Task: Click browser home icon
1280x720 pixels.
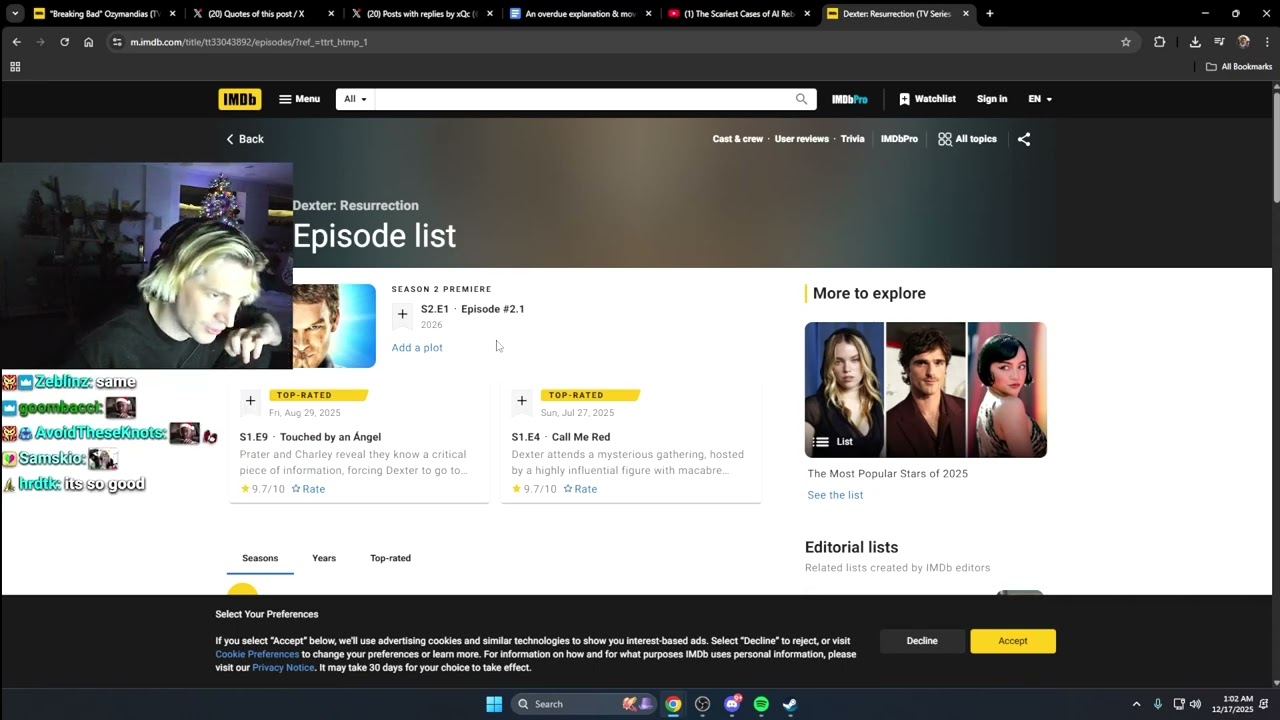Action: pyautogui.click(x=88, y=42)
